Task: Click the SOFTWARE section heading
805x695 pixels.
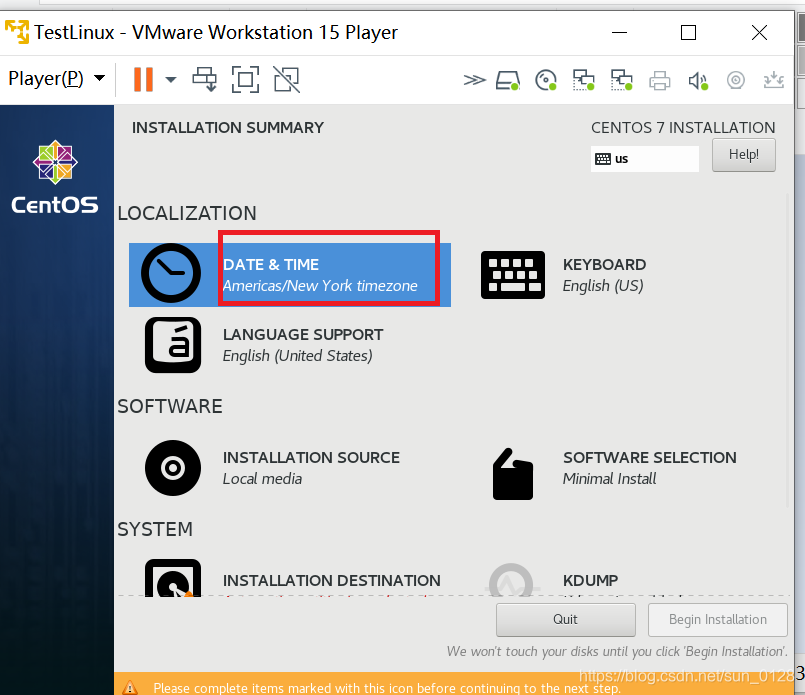Action: pyautogui.click(x=170, y=406)
